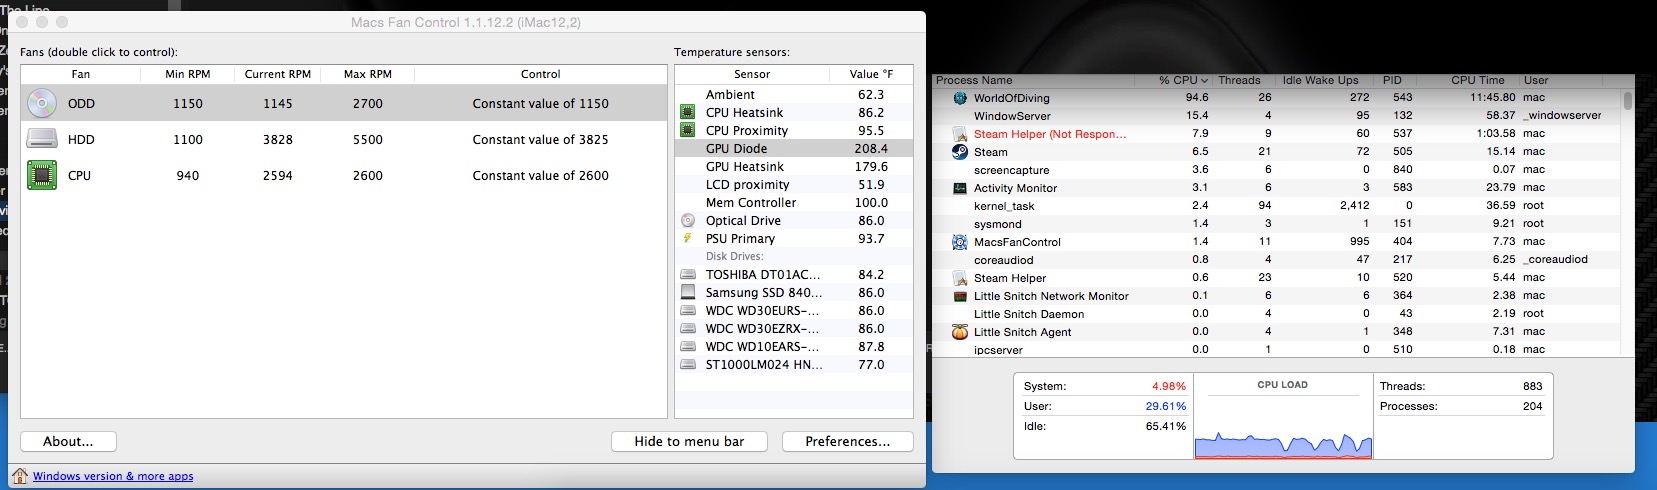Click the Min RPM column header
Screen dimensions: 1657x490
pyautogui.click(x=188, y=74)
